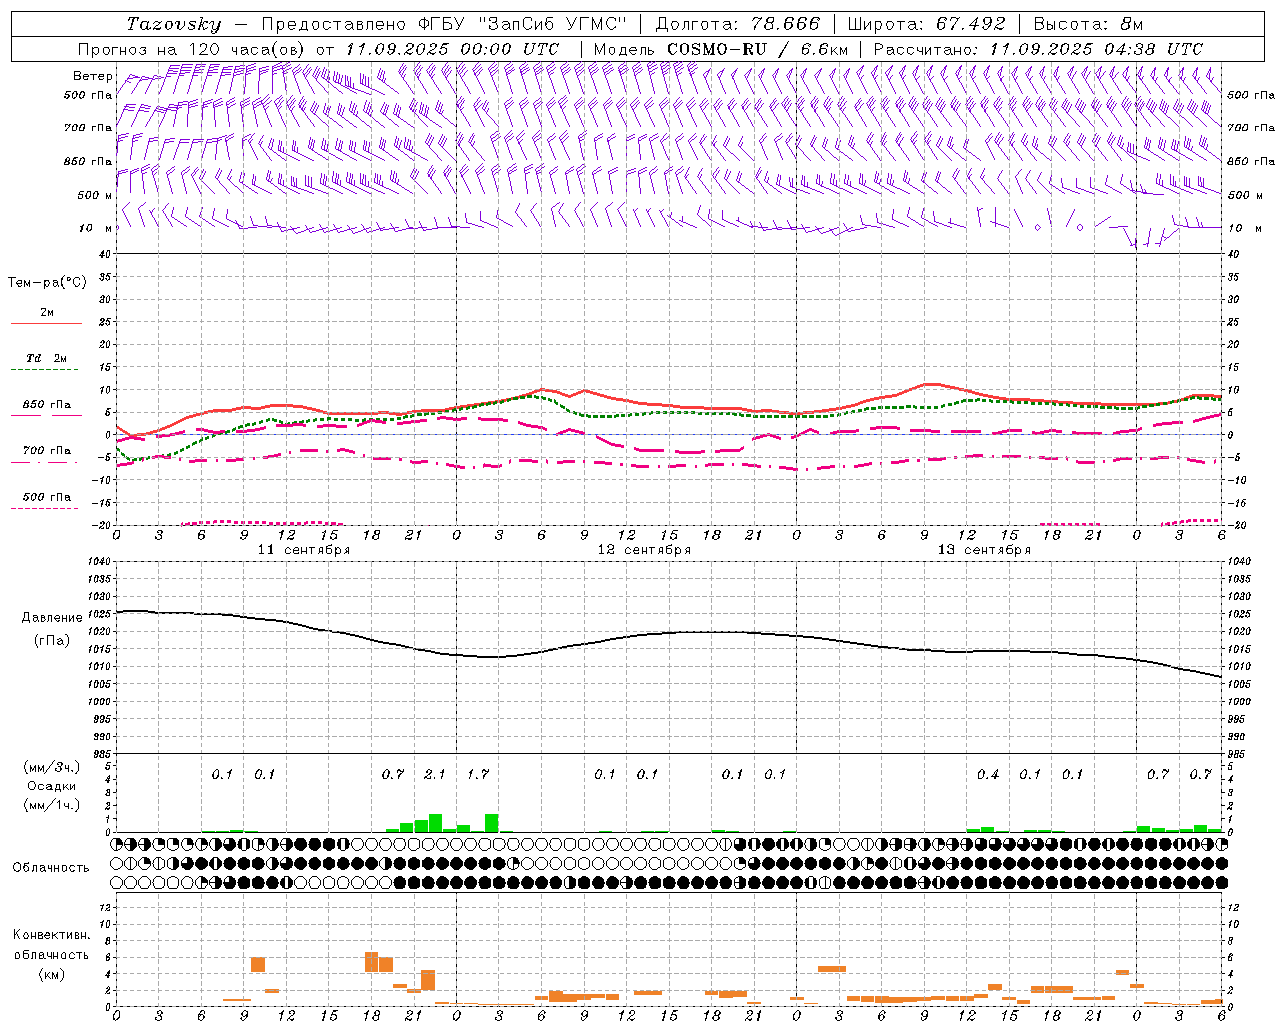The image size is (1280, 1024).
Task: Click the date label "13 сентября"
Action: click(984, 550)
